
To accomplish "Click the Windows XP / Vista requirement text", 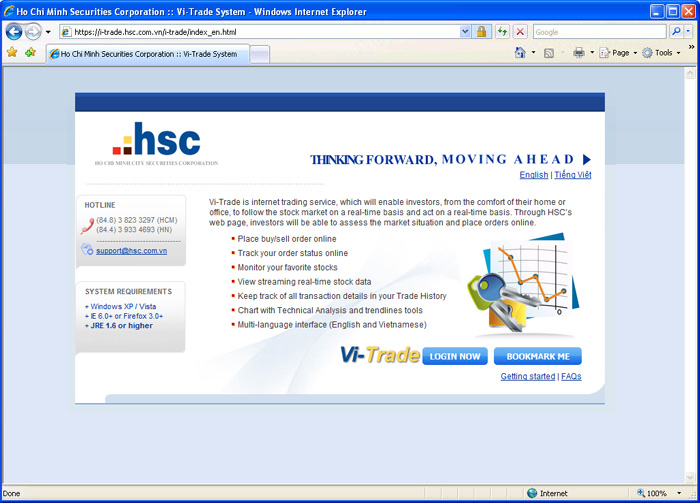I will click(x=121, y=307).
